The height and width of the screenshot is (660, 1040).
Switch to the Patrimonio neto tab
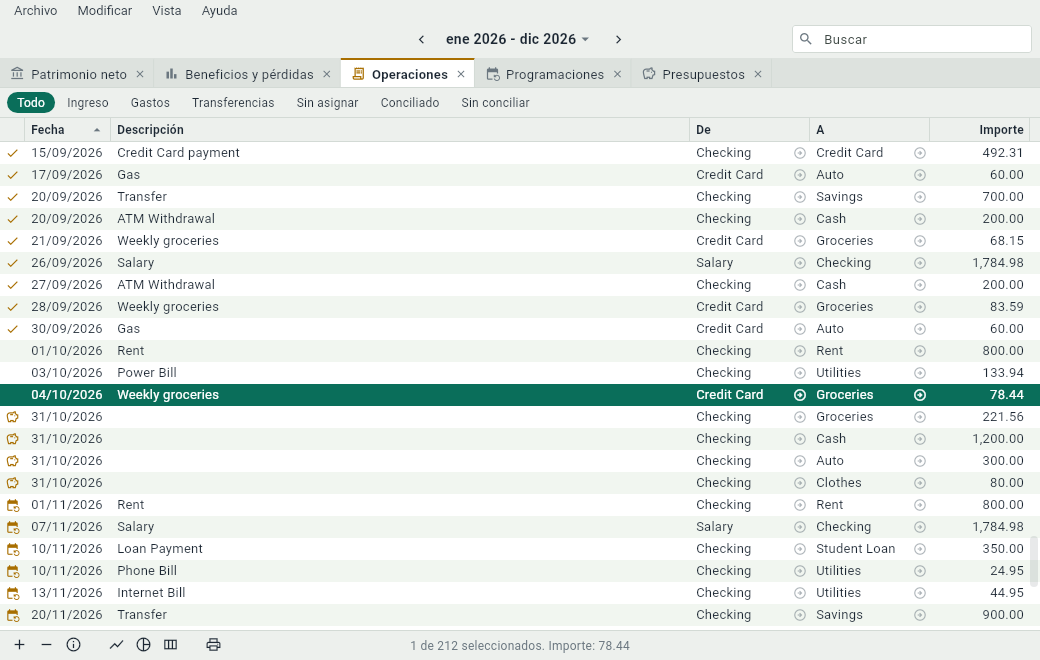point(78,74)
